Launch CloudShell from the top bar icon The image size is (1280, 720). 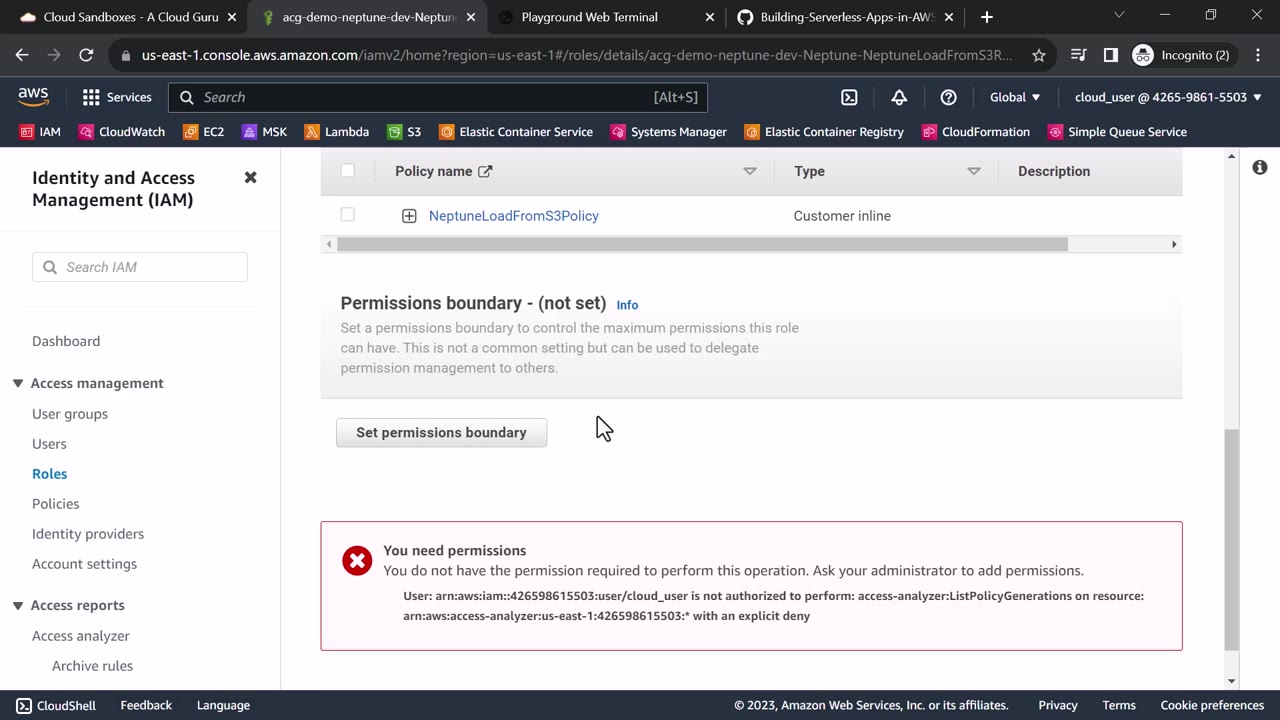(x=849, y=97)
